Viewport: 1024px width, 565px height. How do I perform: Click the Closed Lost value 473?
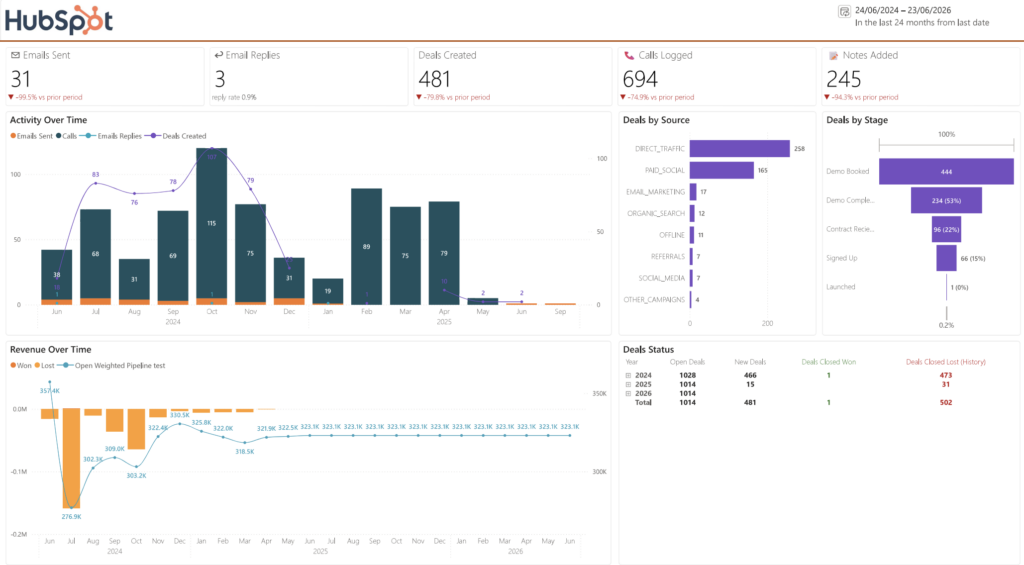pyautogui.click(x=946, y=376)
